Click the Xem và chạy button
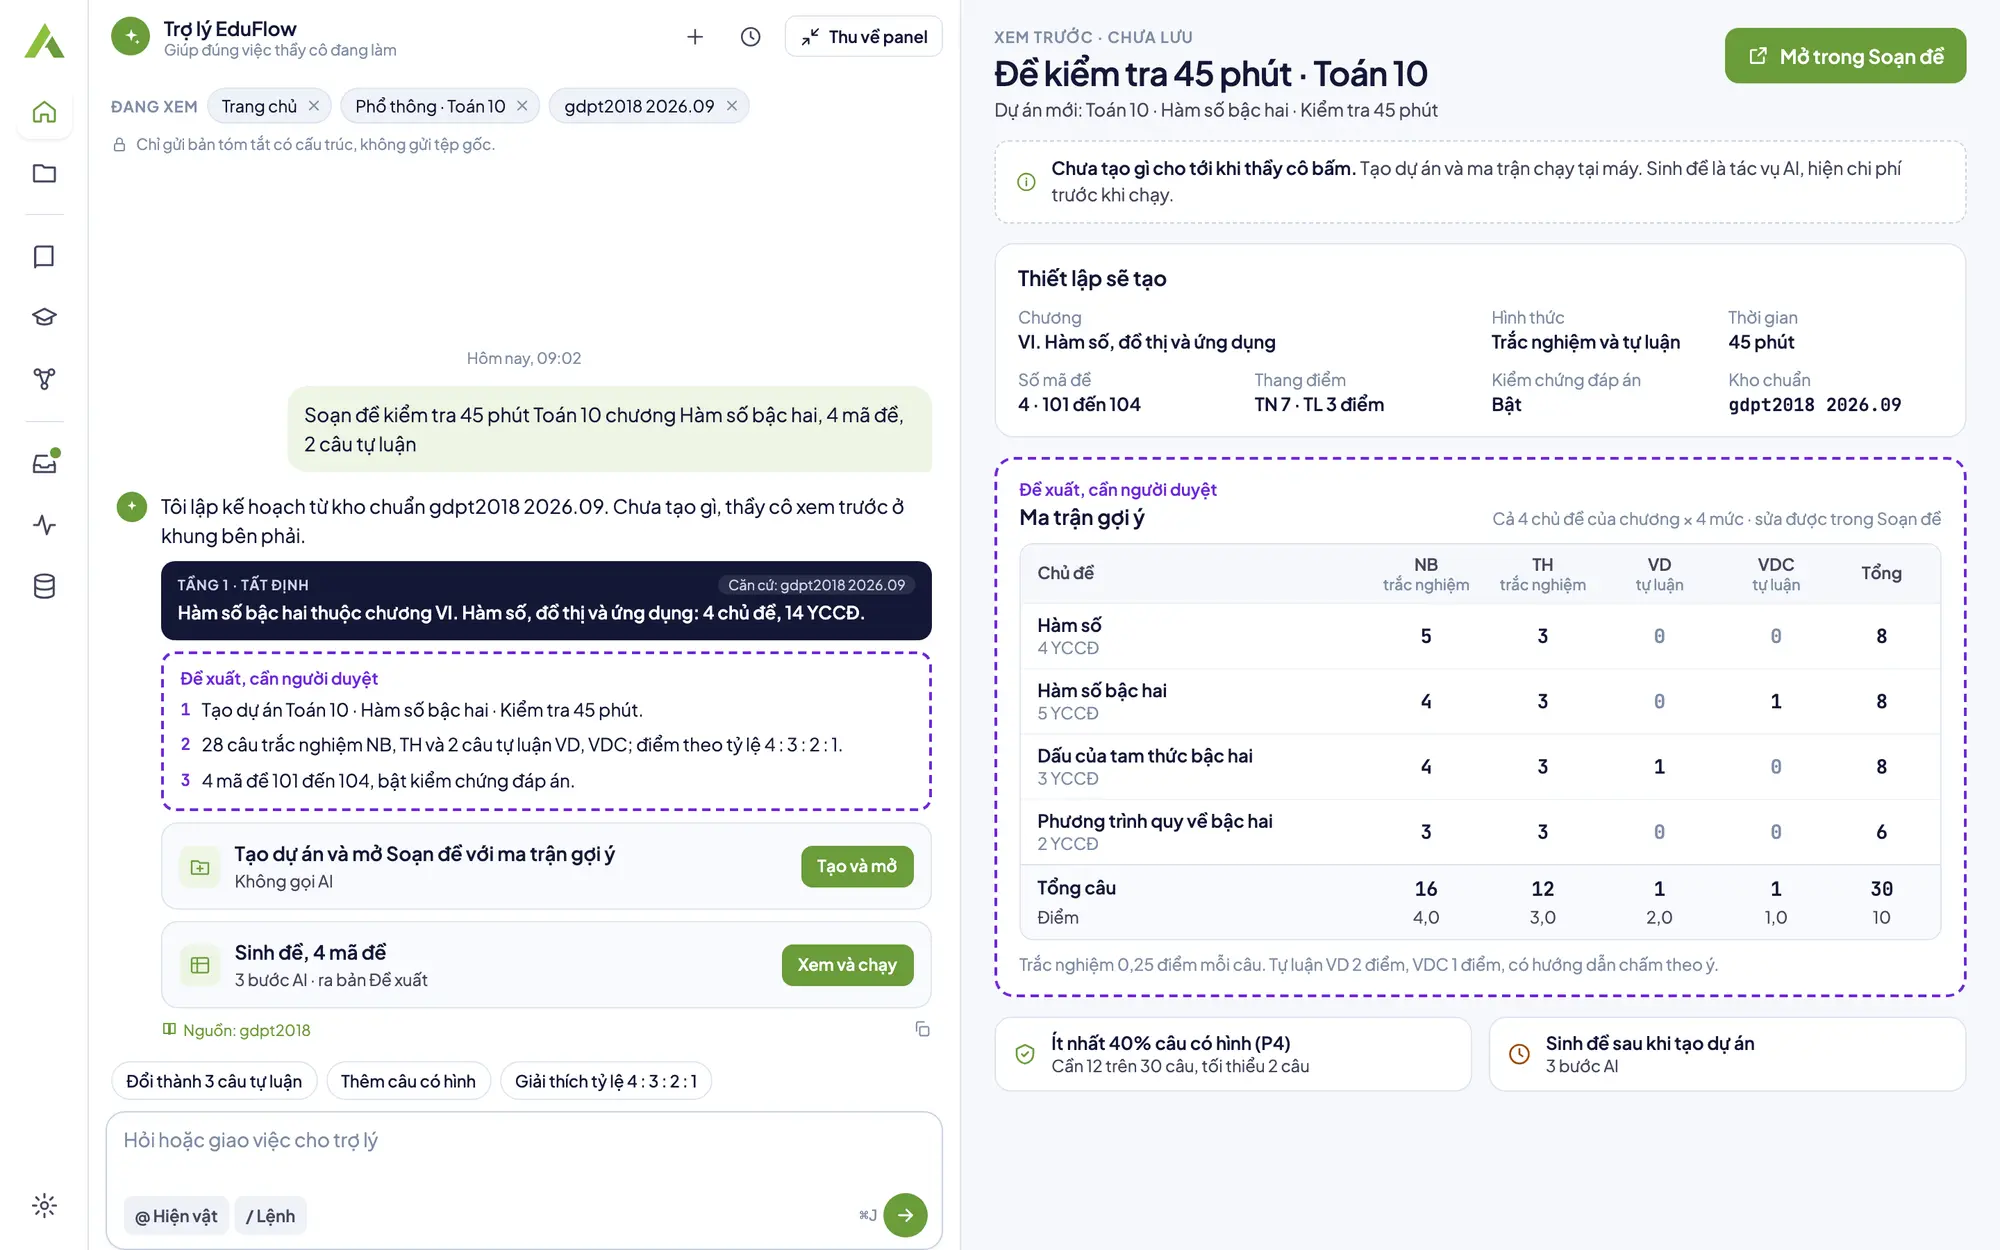The height and width of the screenshot is (1250, 2000). 847,965
